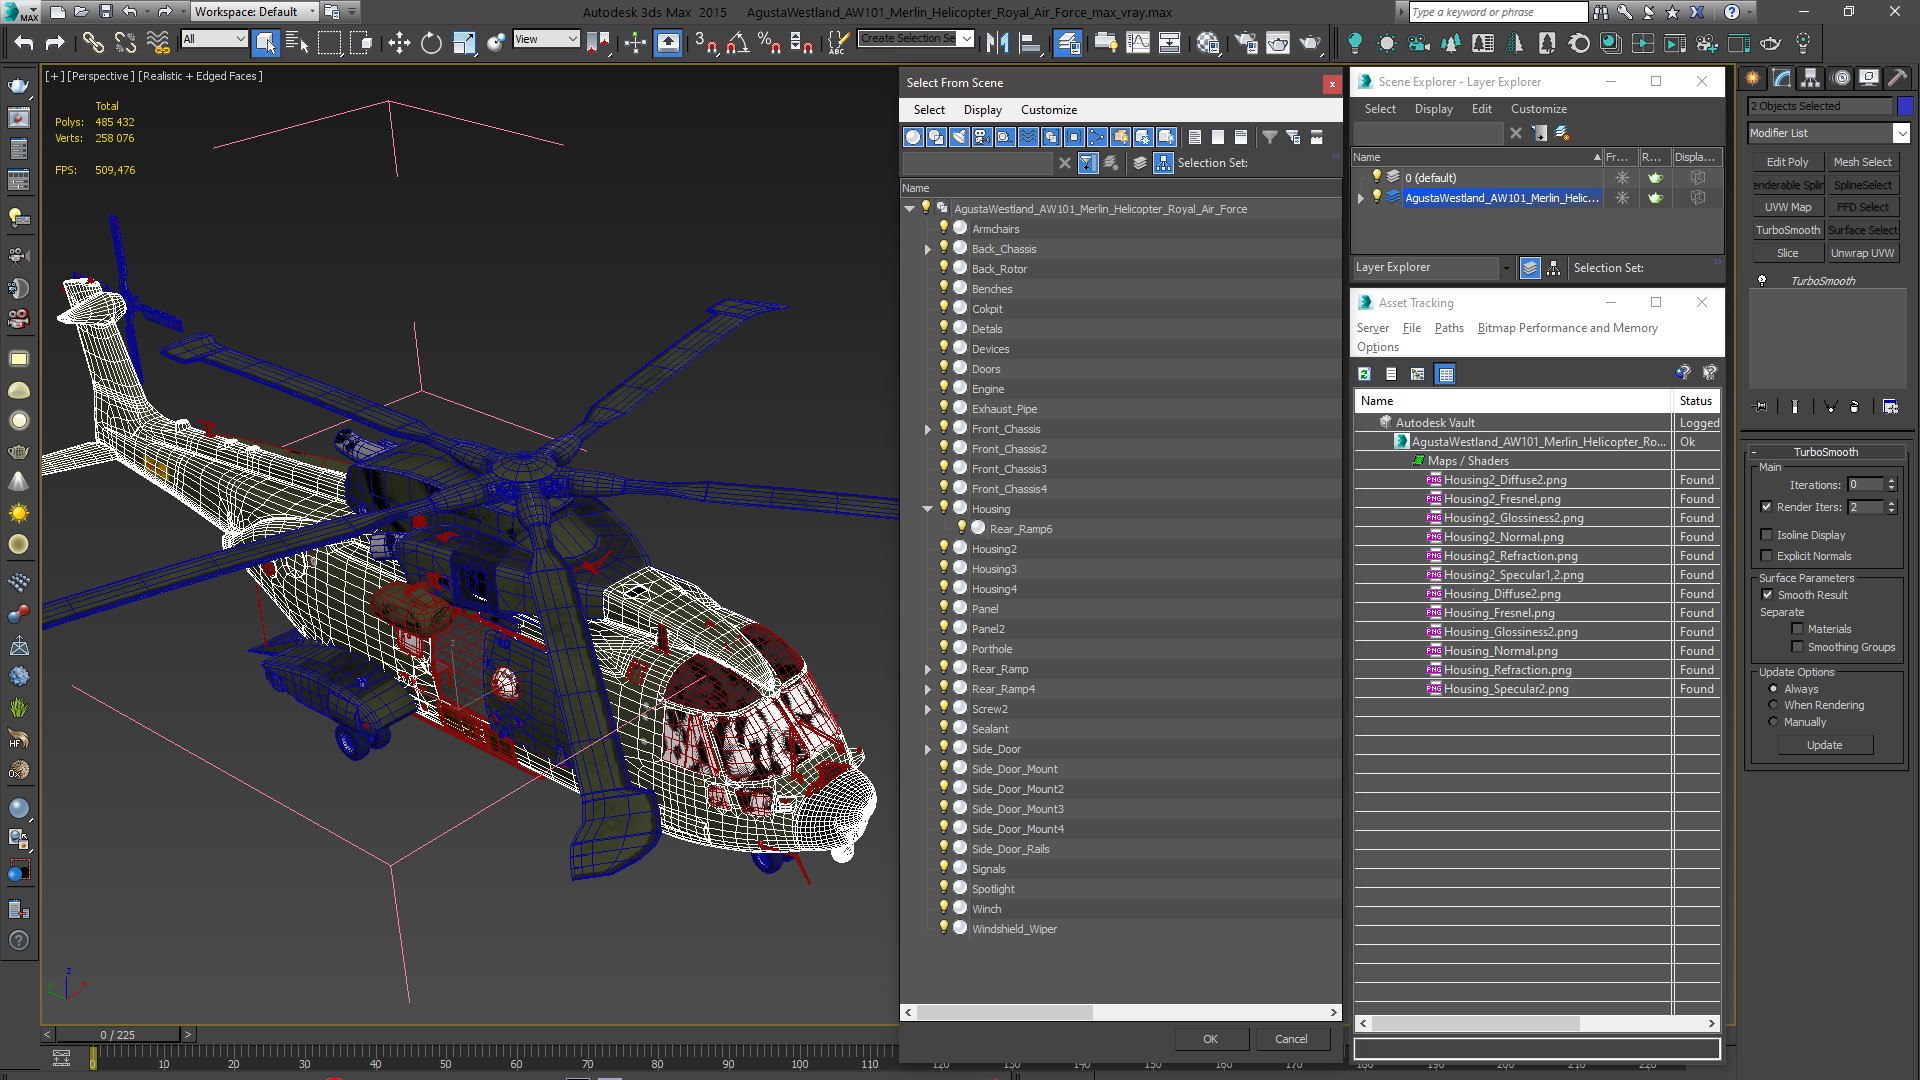
Task: Toggle the Smooth Result checkbox
Action: (x=1767, y=595)
